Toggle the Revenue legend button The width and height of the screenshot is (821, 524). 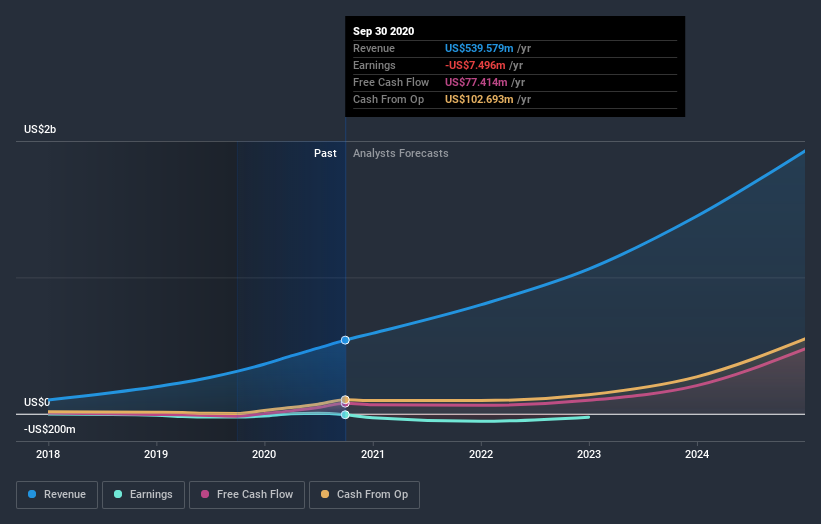click(57, 495)
